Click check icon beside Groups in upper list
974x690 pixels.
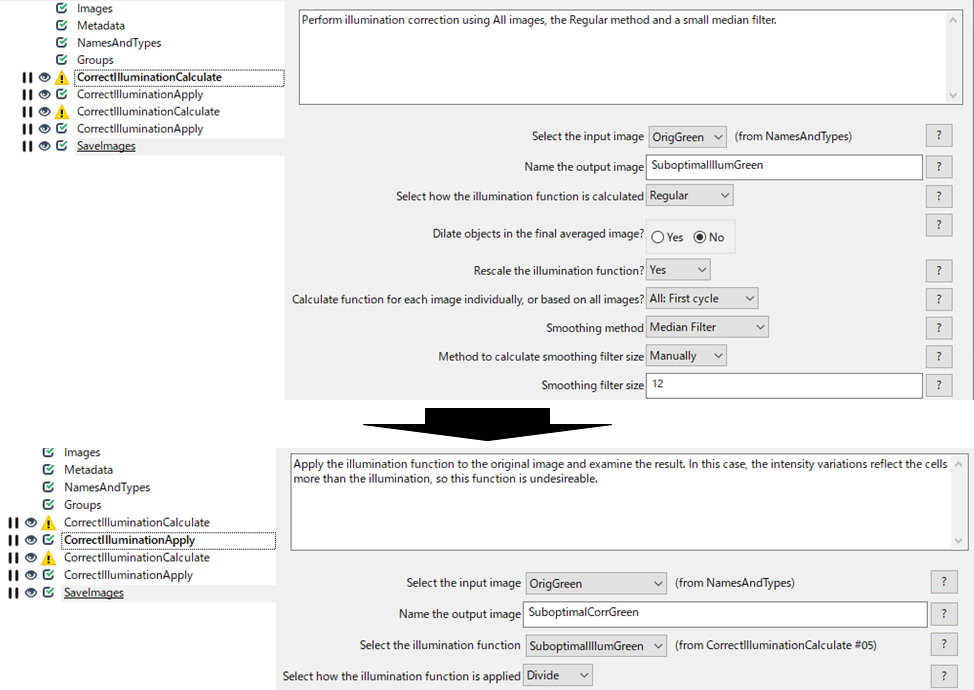[61, 60]
